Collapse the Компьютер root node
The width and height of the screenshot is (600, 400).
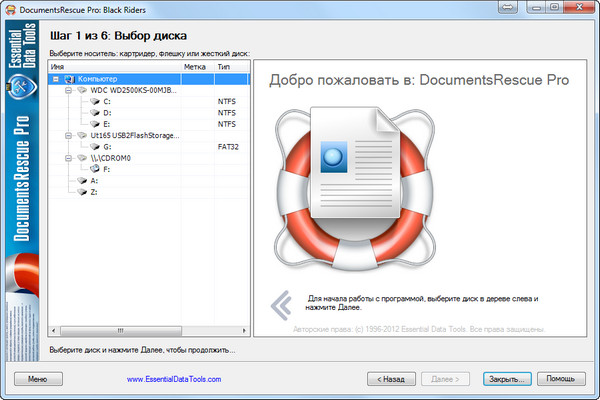click(x=56, y=78)
